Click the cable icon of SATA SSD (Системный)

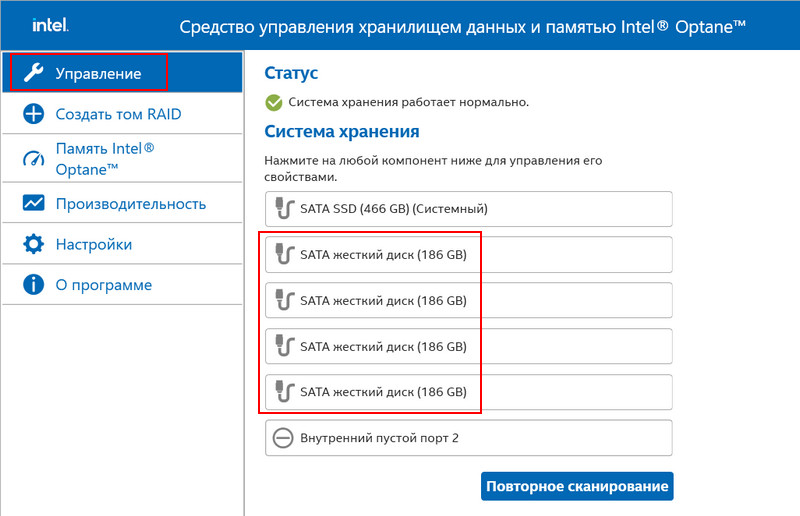pyautogui.click(x=284, y=208)
